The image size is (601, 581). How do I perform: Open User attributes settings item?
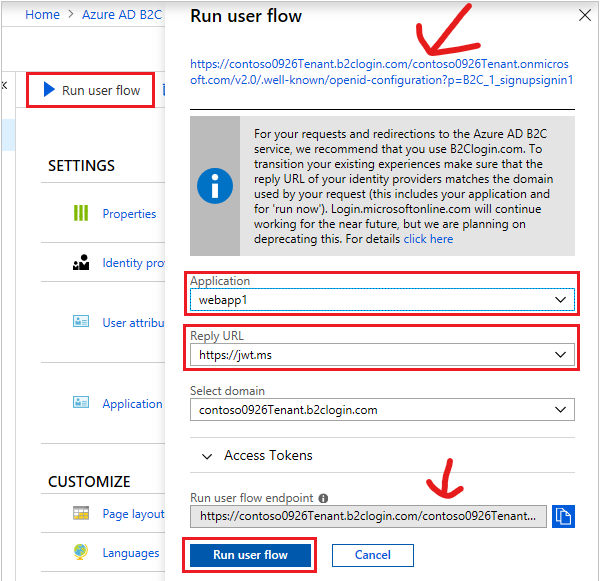tap(133, 323)
